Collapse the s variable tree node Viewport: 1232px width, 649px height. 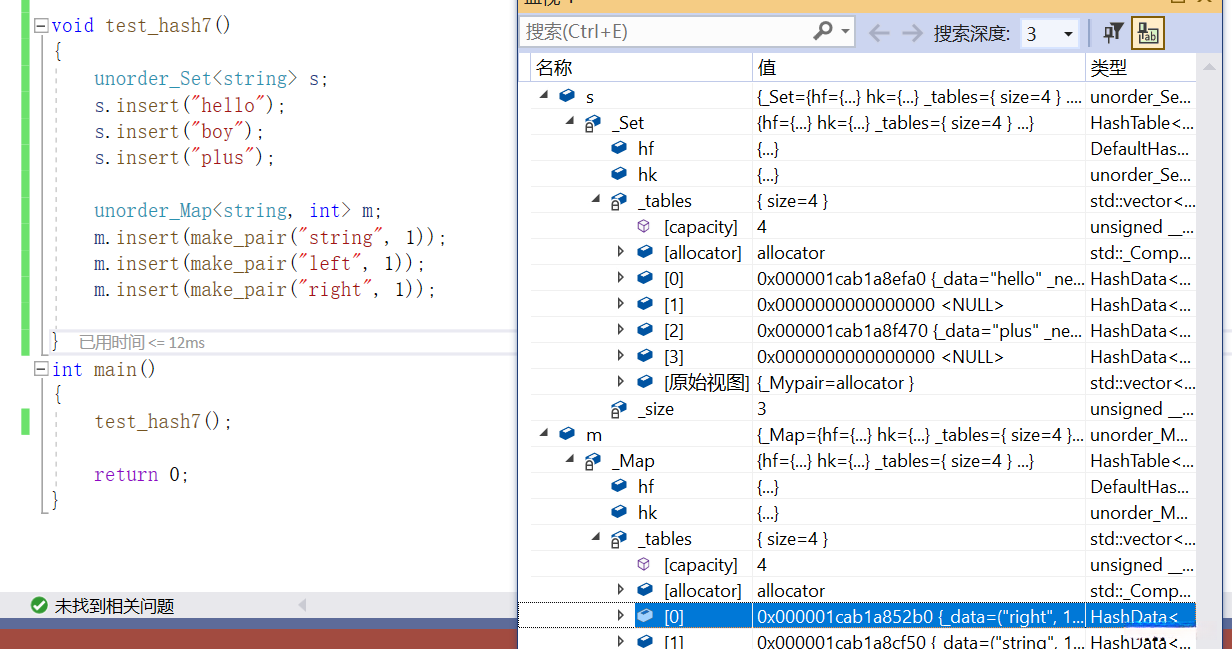(x=544, y=96)
